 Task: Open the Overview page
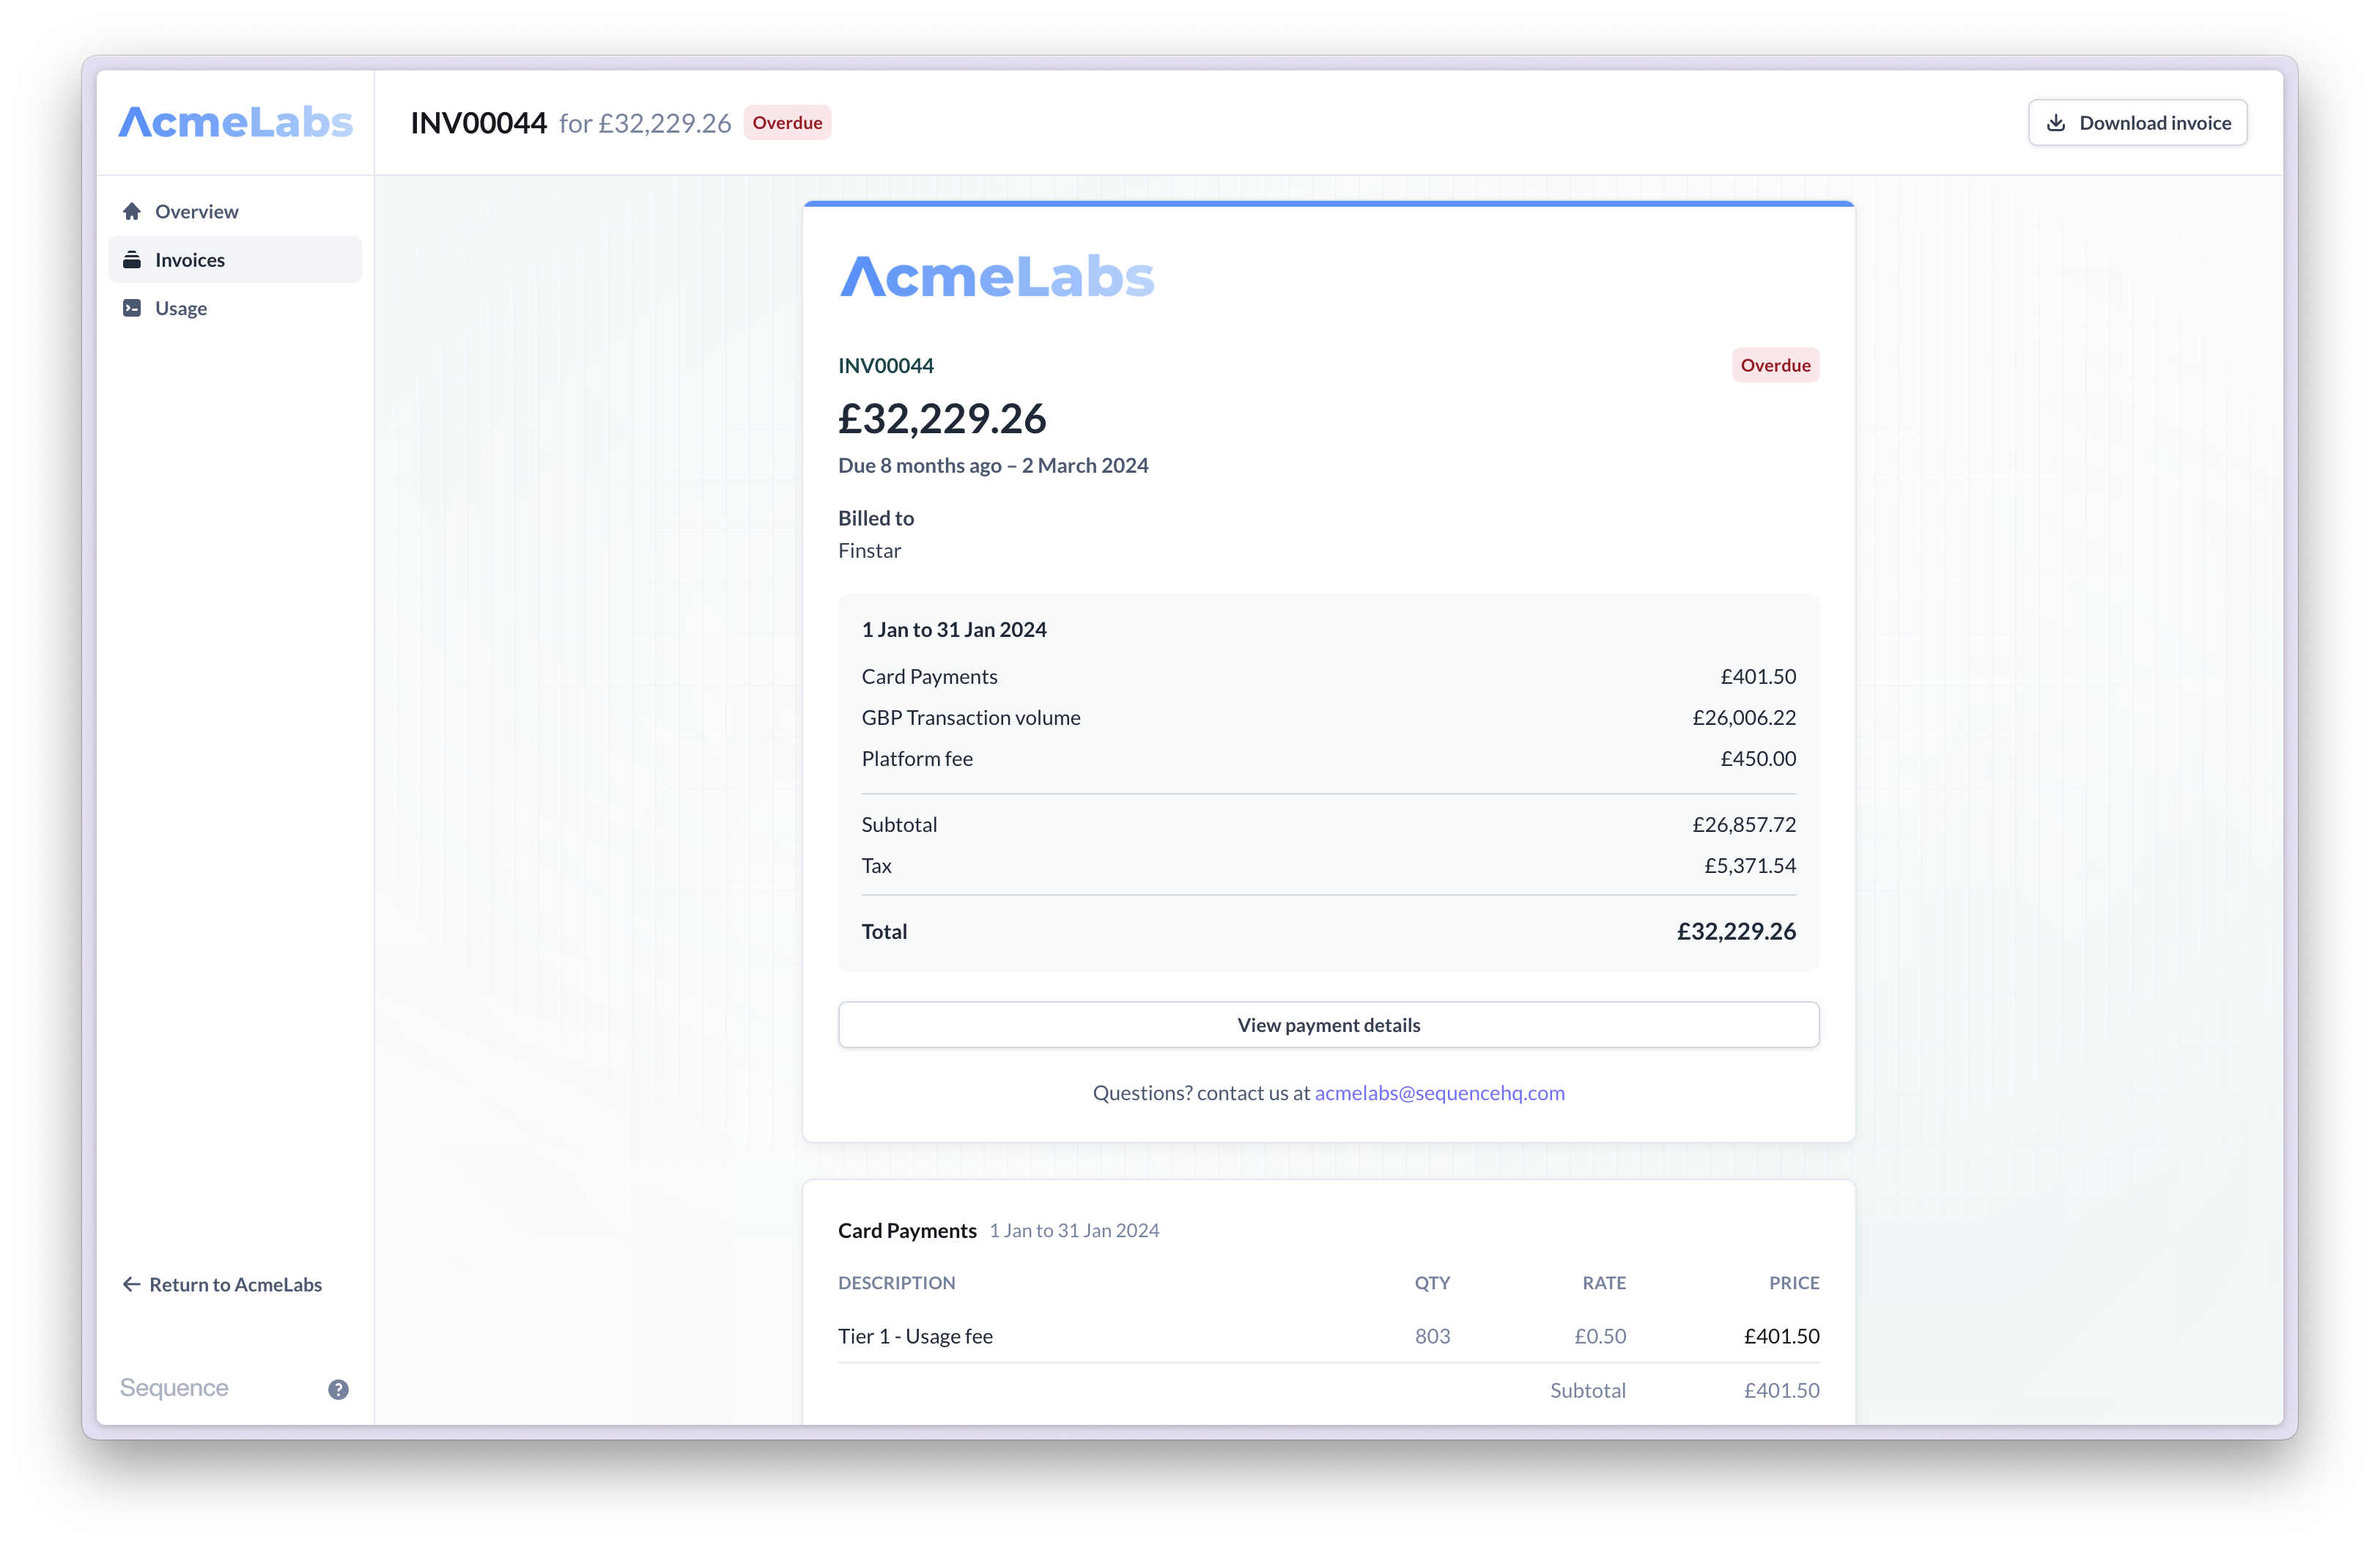click(x=235, y=211)
